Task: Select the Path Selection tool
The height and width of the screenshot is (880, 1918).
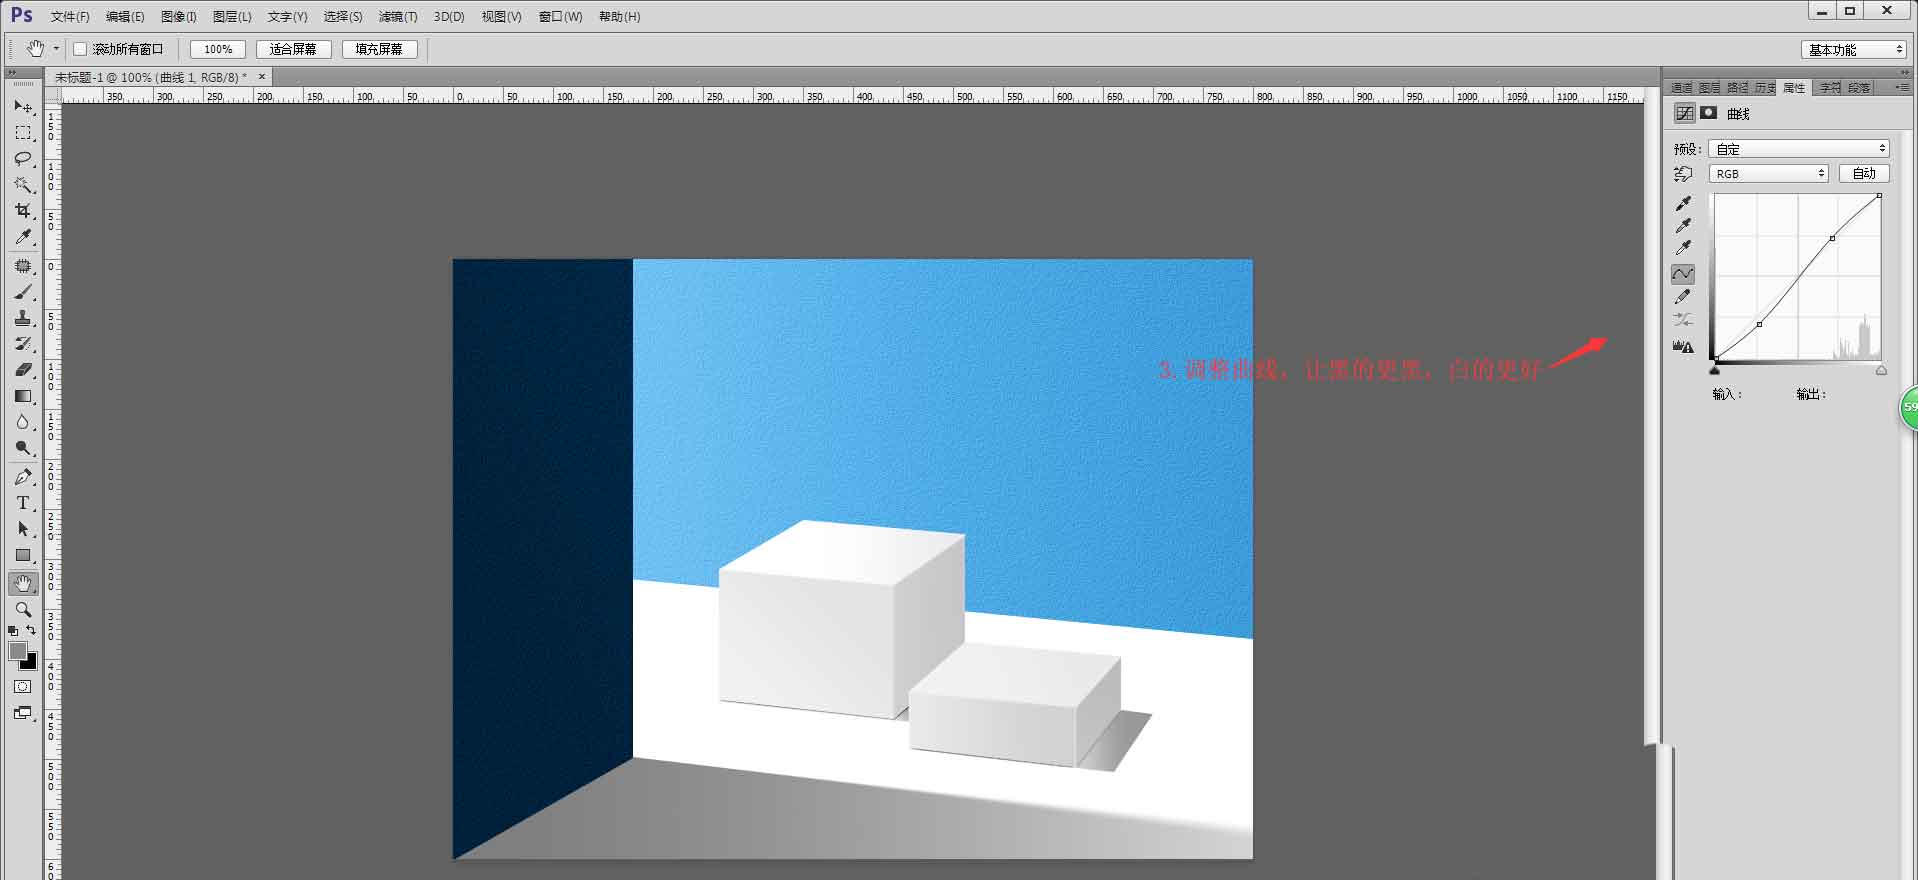Action: point(23,529)
